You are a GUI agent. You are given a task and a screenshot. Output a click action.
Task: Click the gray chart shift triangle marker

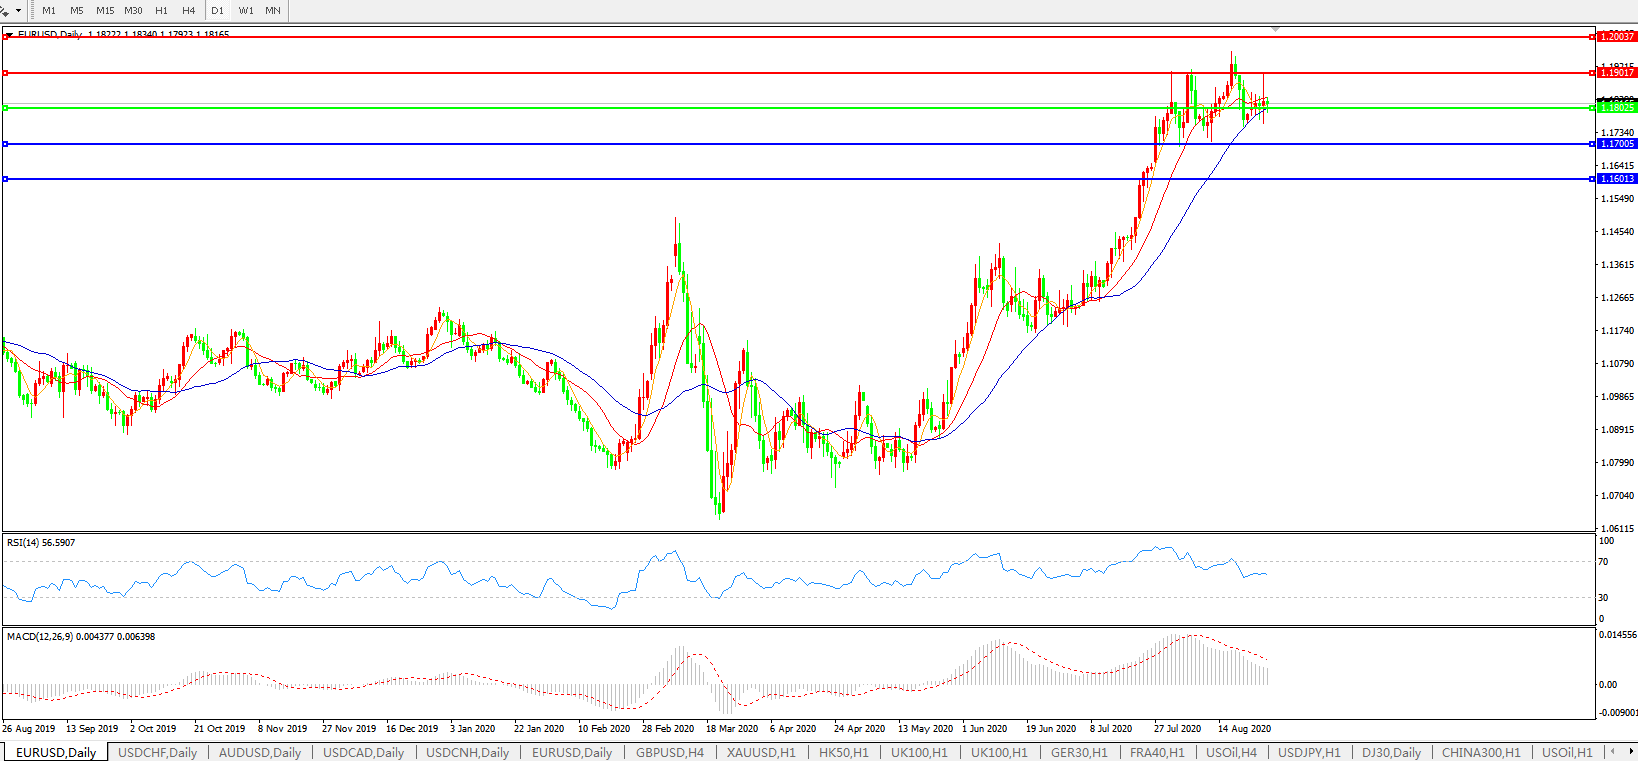coord(1275,29)
